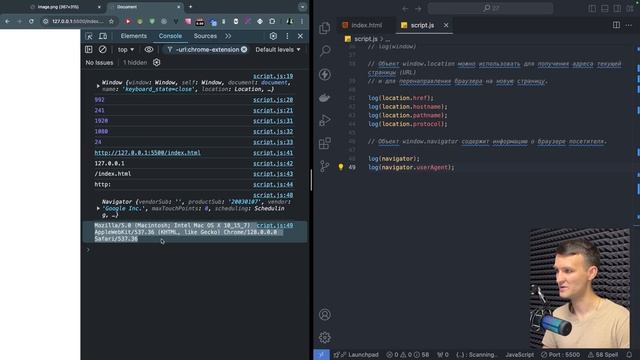
Task: Show the console sidebar
Action: tap(89, 49)
